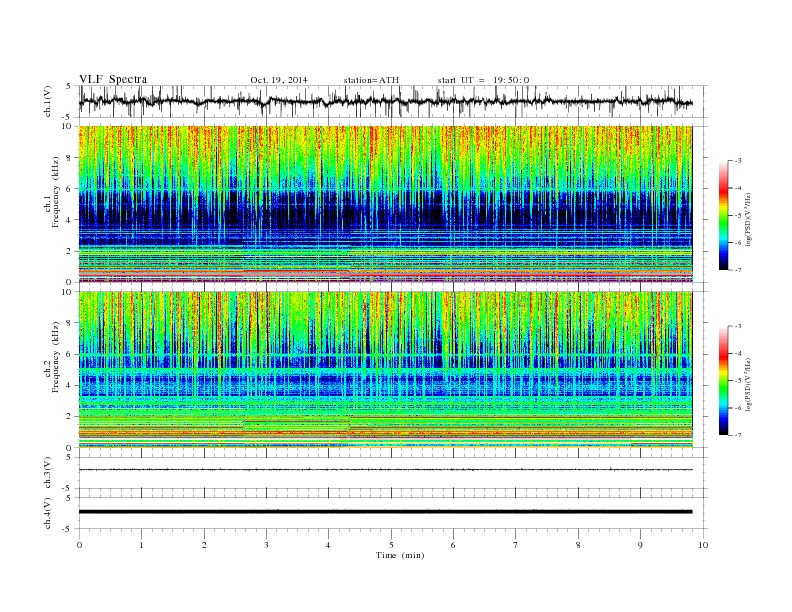Click inside the ch.1 spectrogram plot
The width and height of the screenshot is (792, 612).
point(385,204)
